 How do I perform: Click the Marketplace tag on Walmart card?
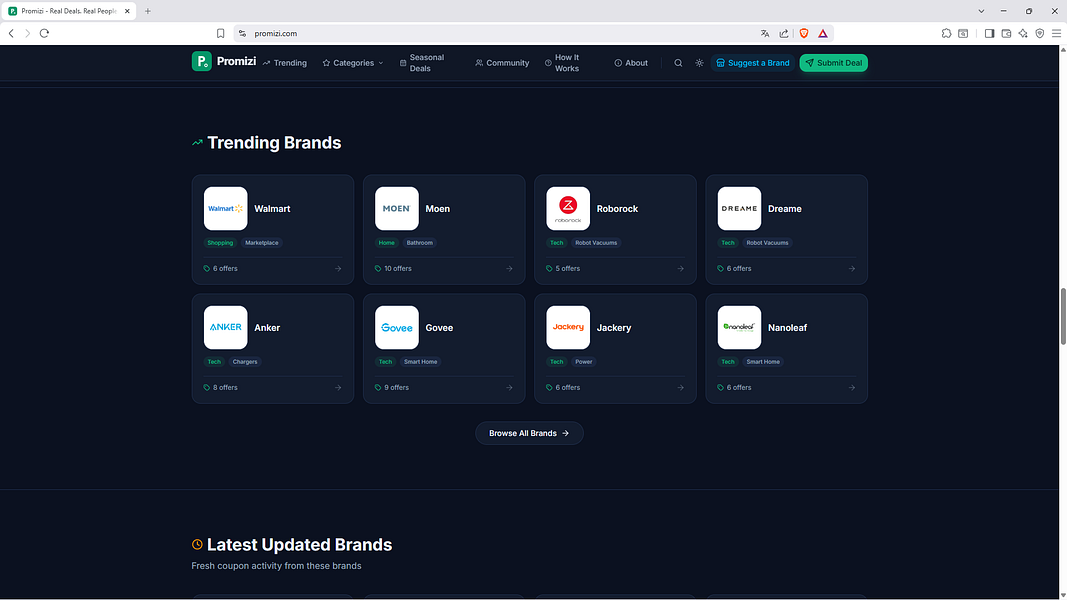261,243
